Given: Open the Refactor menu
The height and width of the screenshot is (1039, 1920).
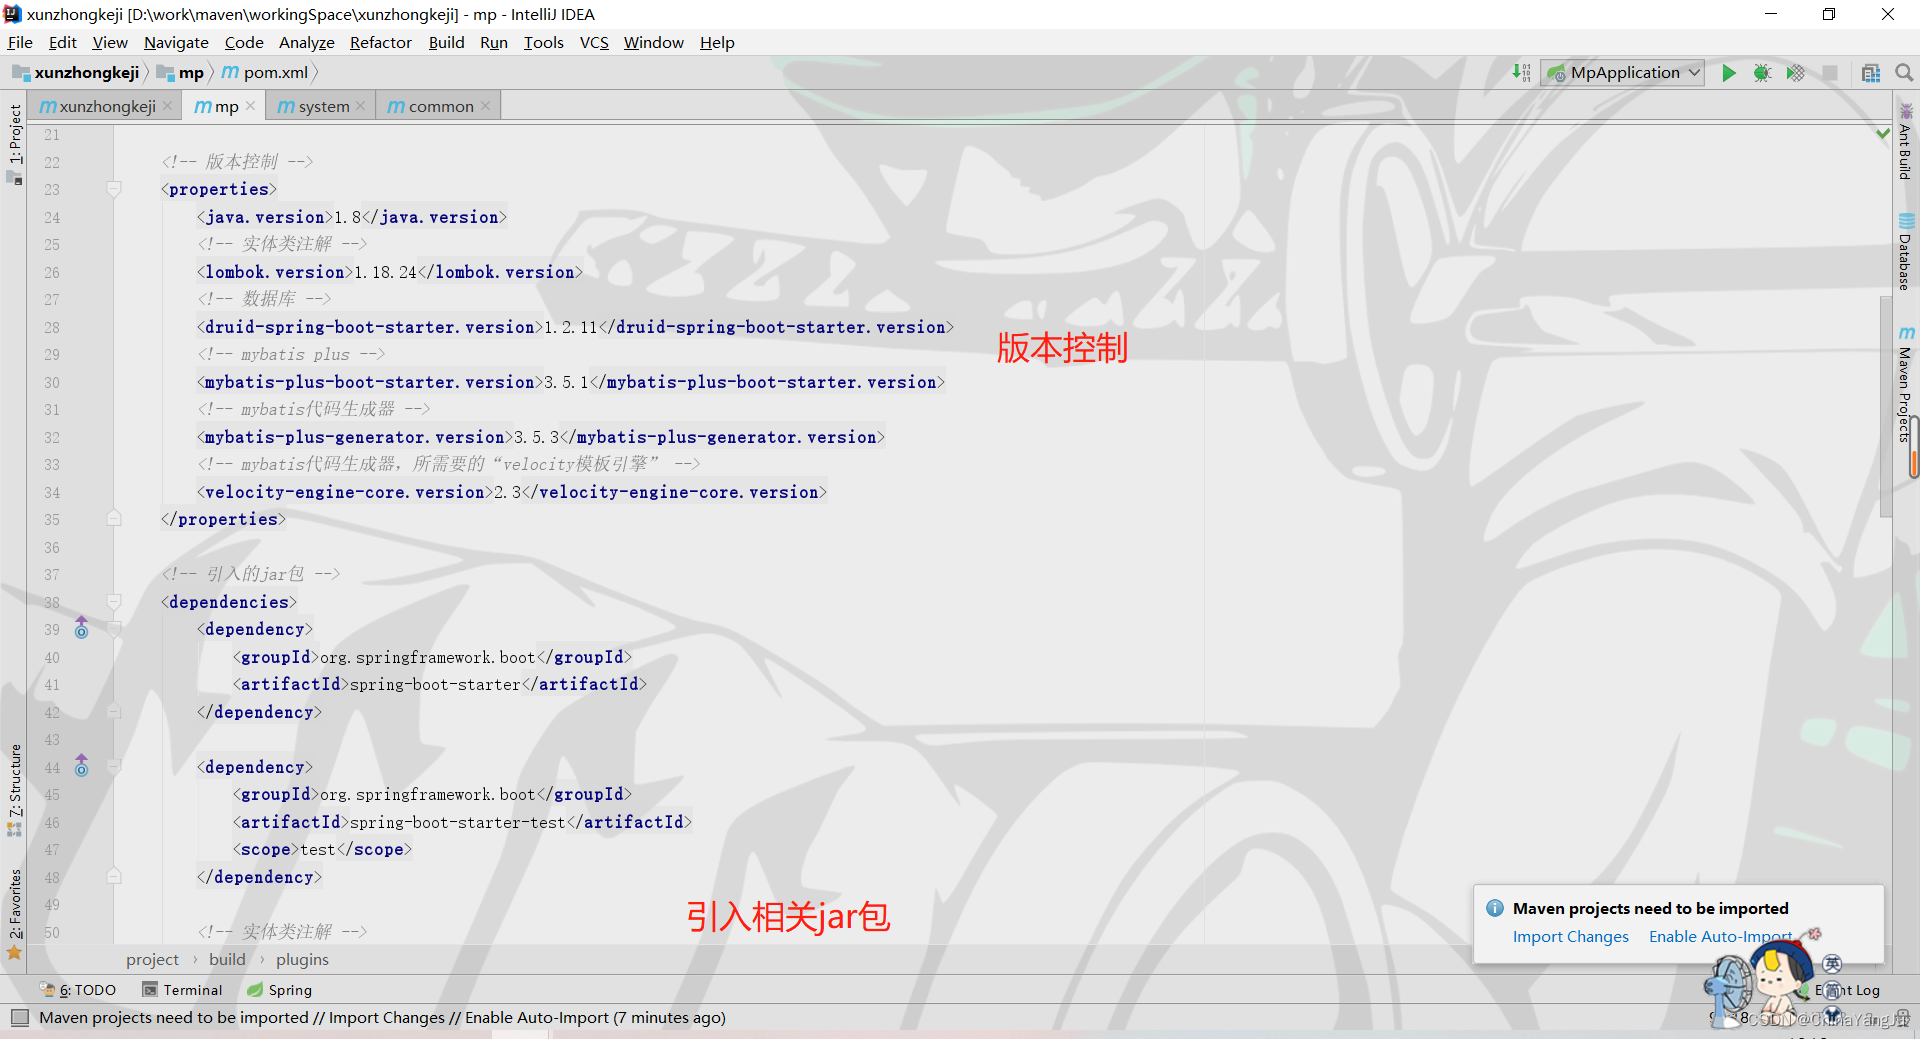Looking at the screenshot, I should tap(381, 42).
